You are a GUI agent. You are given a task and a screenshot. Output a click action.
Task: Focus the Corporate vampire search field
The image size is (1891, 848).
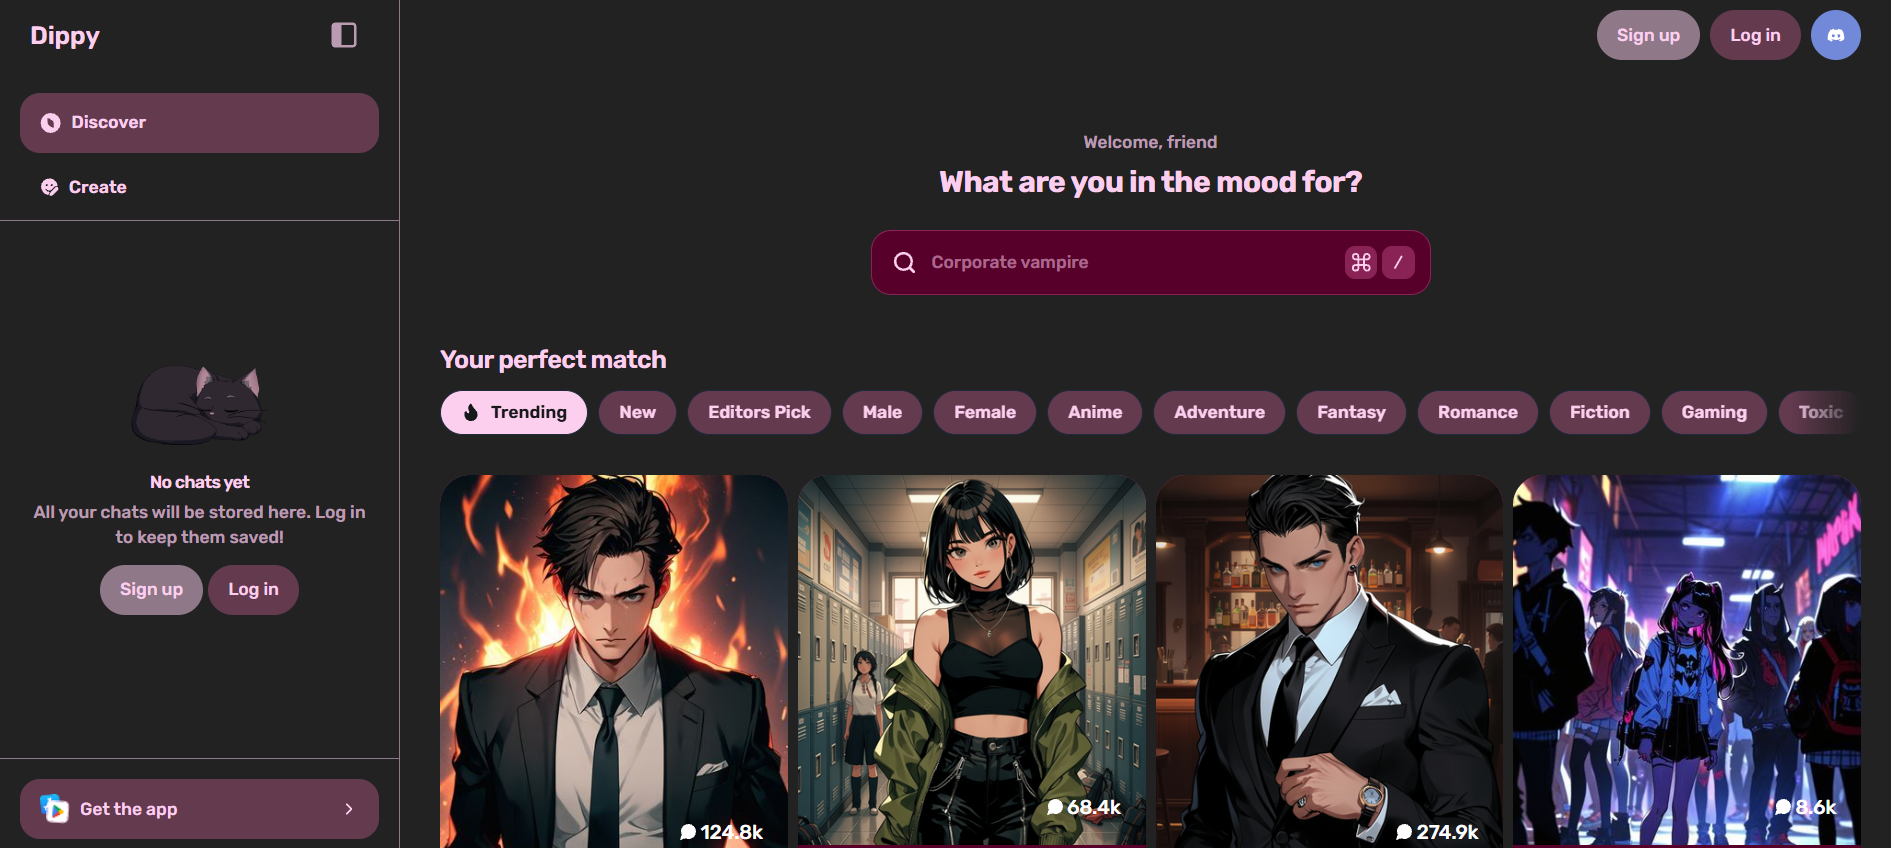pyautogui.click(x=1150, y=262)
